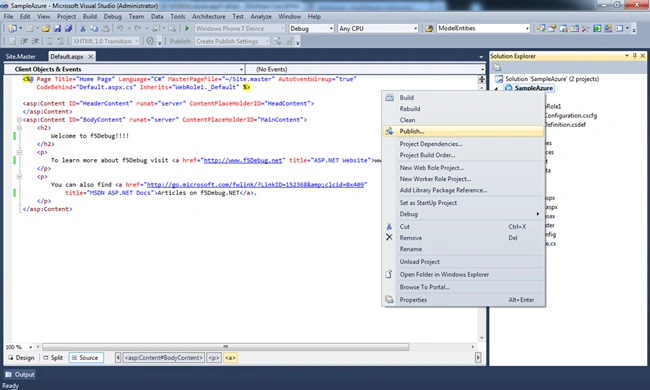Choose Unload Project from context menu
Viewport: 650px width, 390px height.
click(x=463, y=262)
